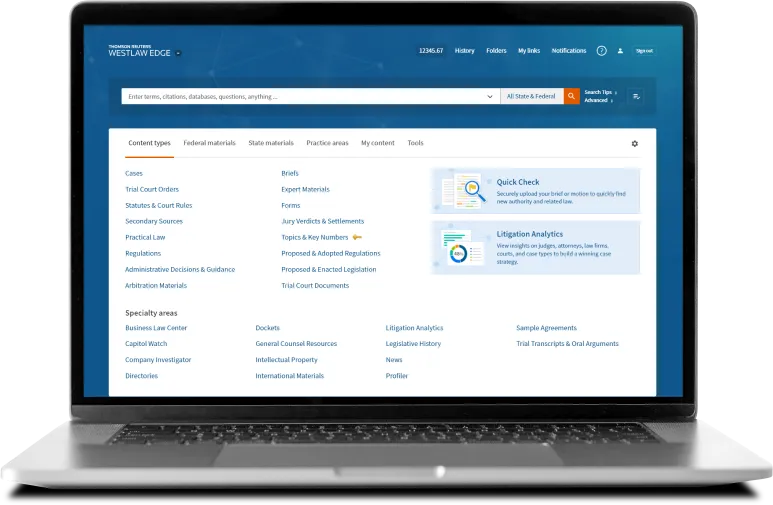Click the Sign out button
The height and width of the screenshot is (505, 773).
tap(644, 51)
